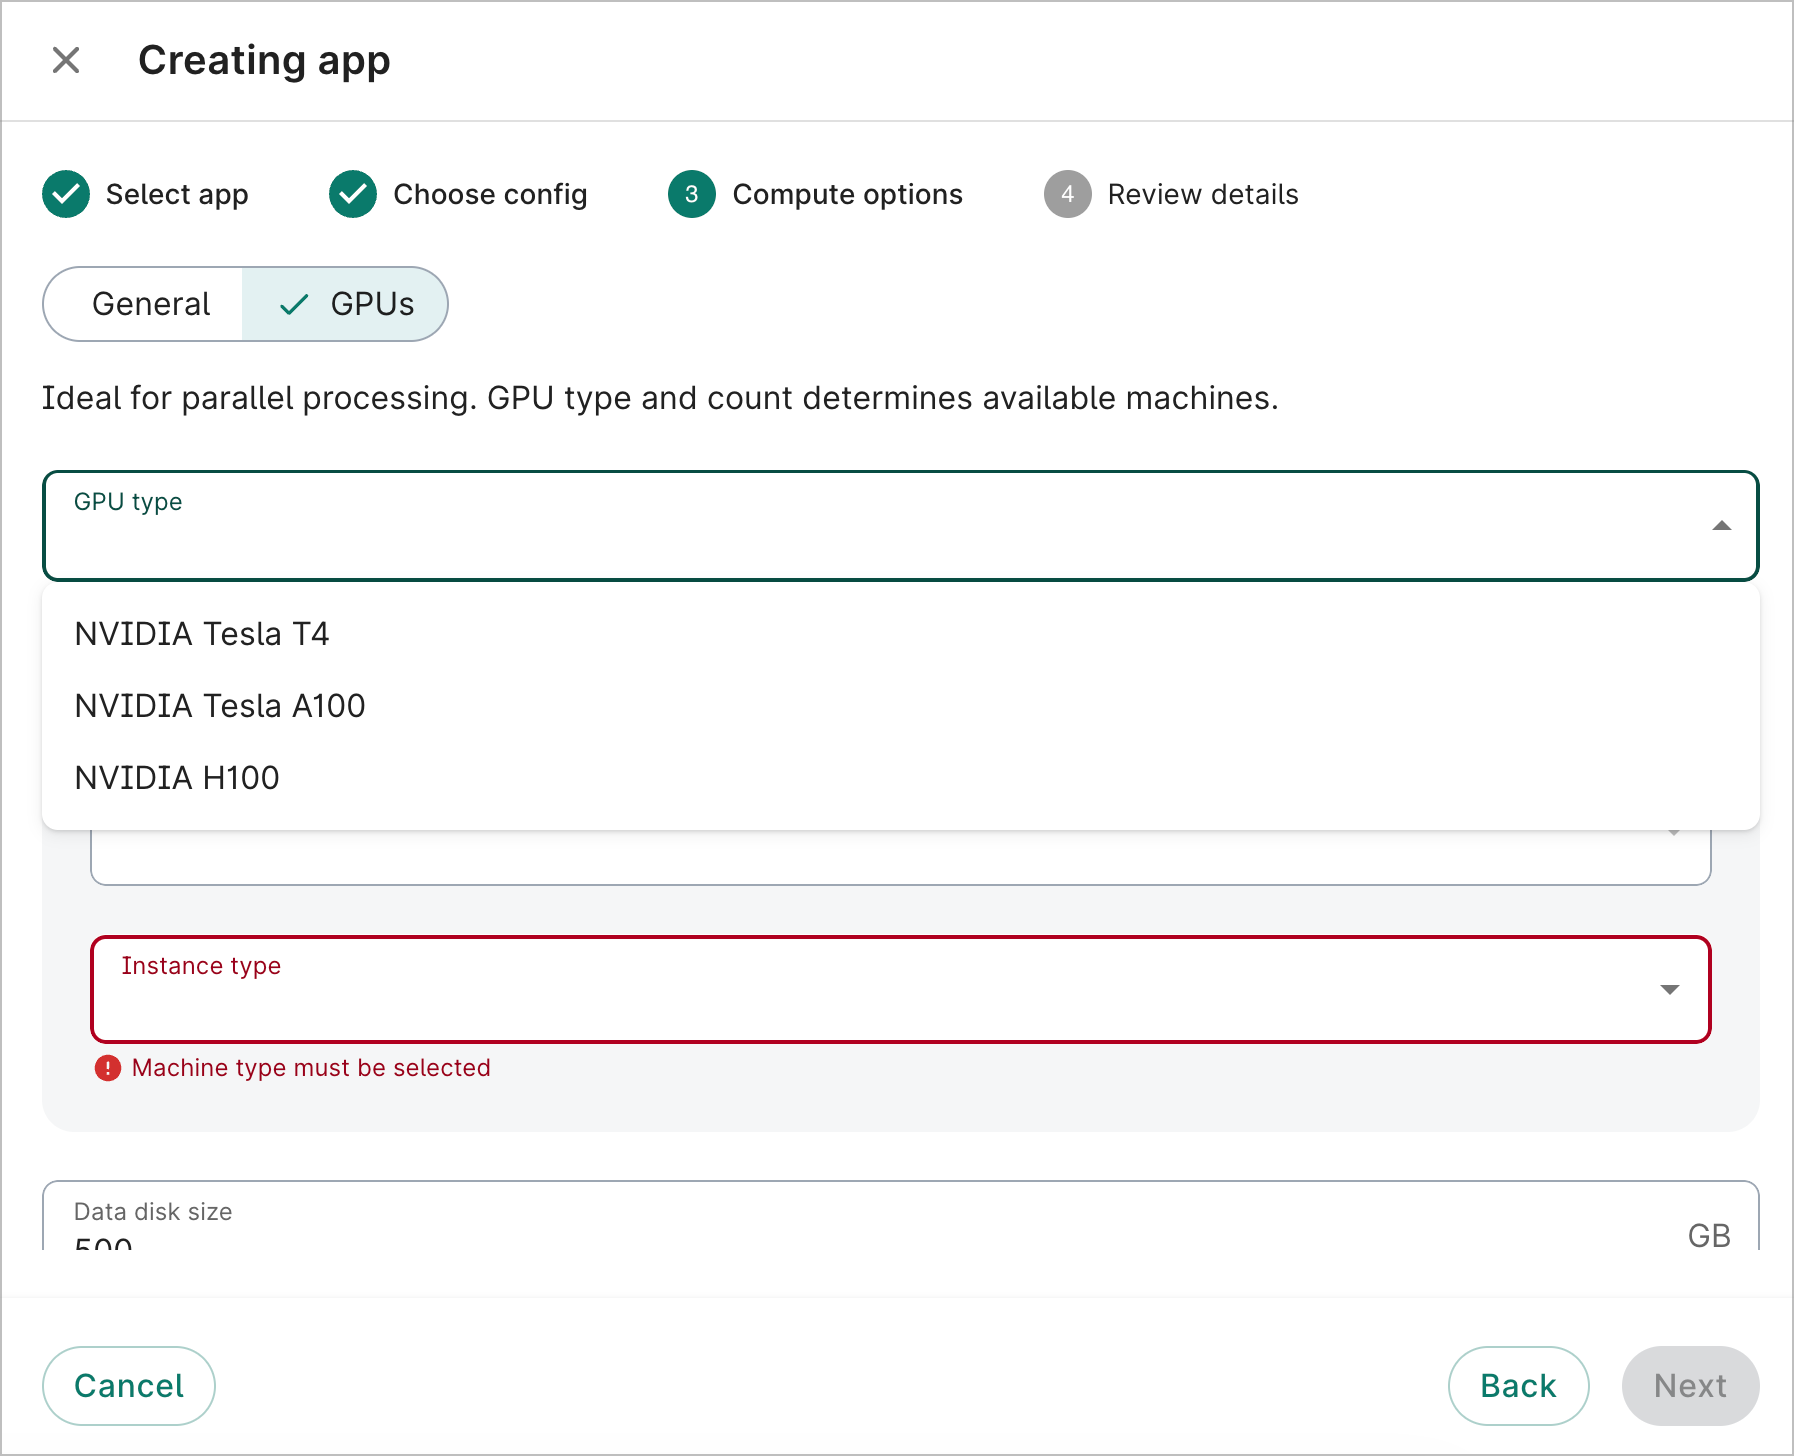Click the disabled Next button
This screenshot has width=1794, height=1456.
[1689, 1386]
